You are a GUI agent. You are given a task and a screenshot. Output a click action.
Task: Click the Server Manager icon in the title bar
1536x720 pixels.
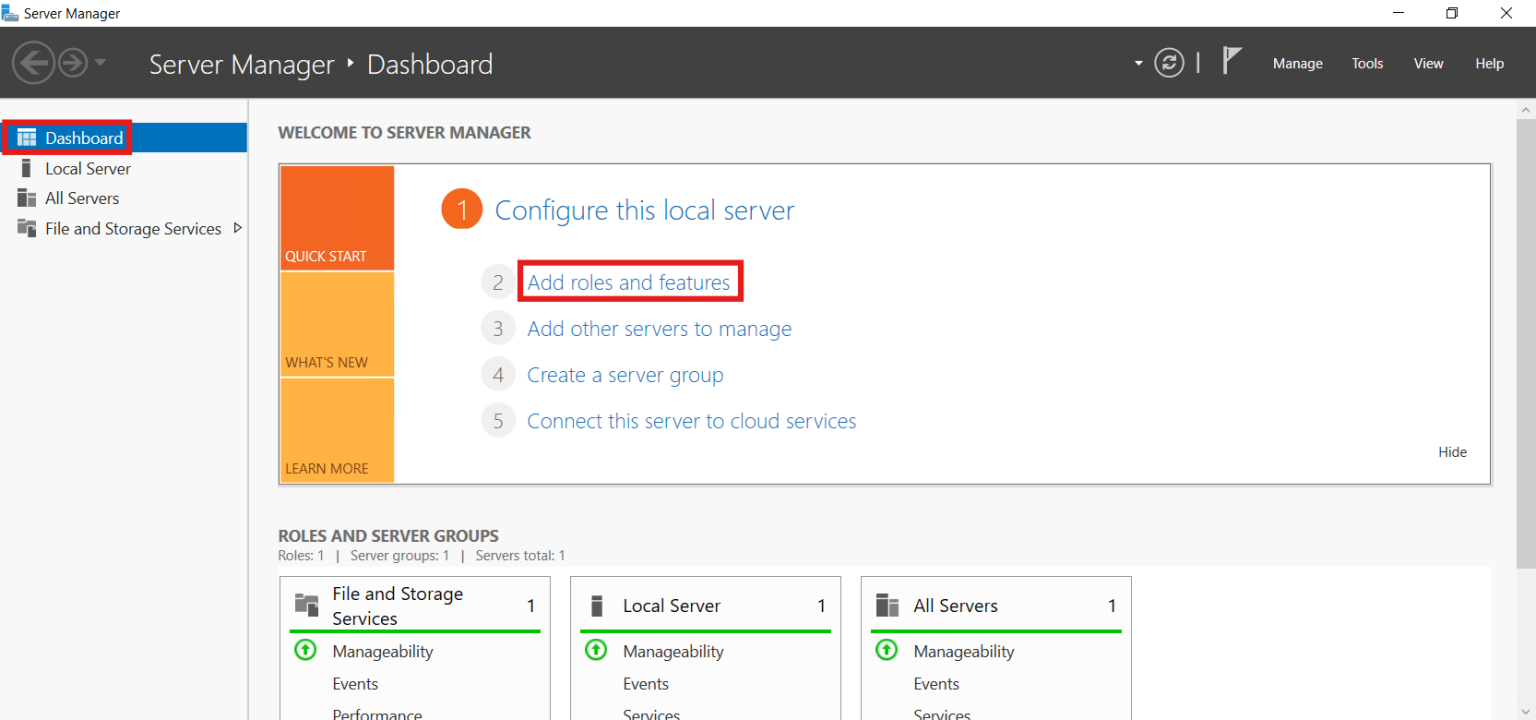pyautogui.click(x=12, y=12)
